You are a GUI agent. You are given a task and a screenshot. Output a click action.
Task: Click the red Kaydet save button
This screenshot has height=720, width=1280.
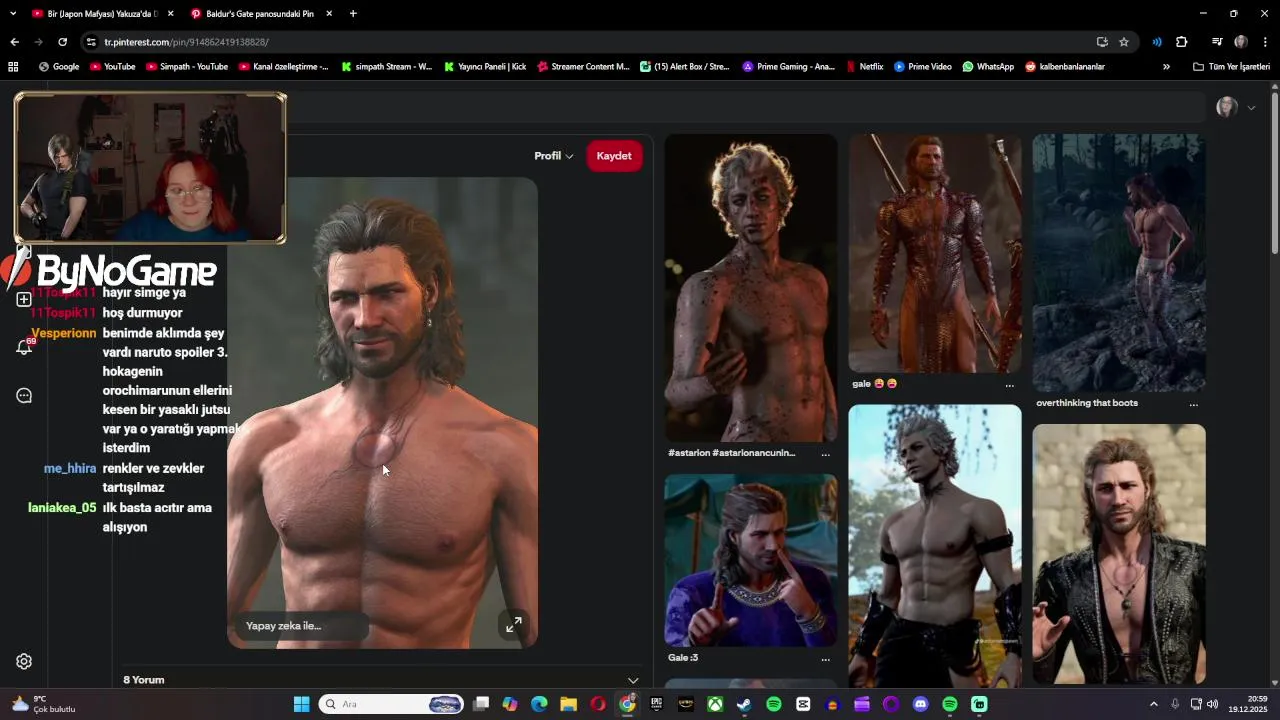tap(614, 156)
